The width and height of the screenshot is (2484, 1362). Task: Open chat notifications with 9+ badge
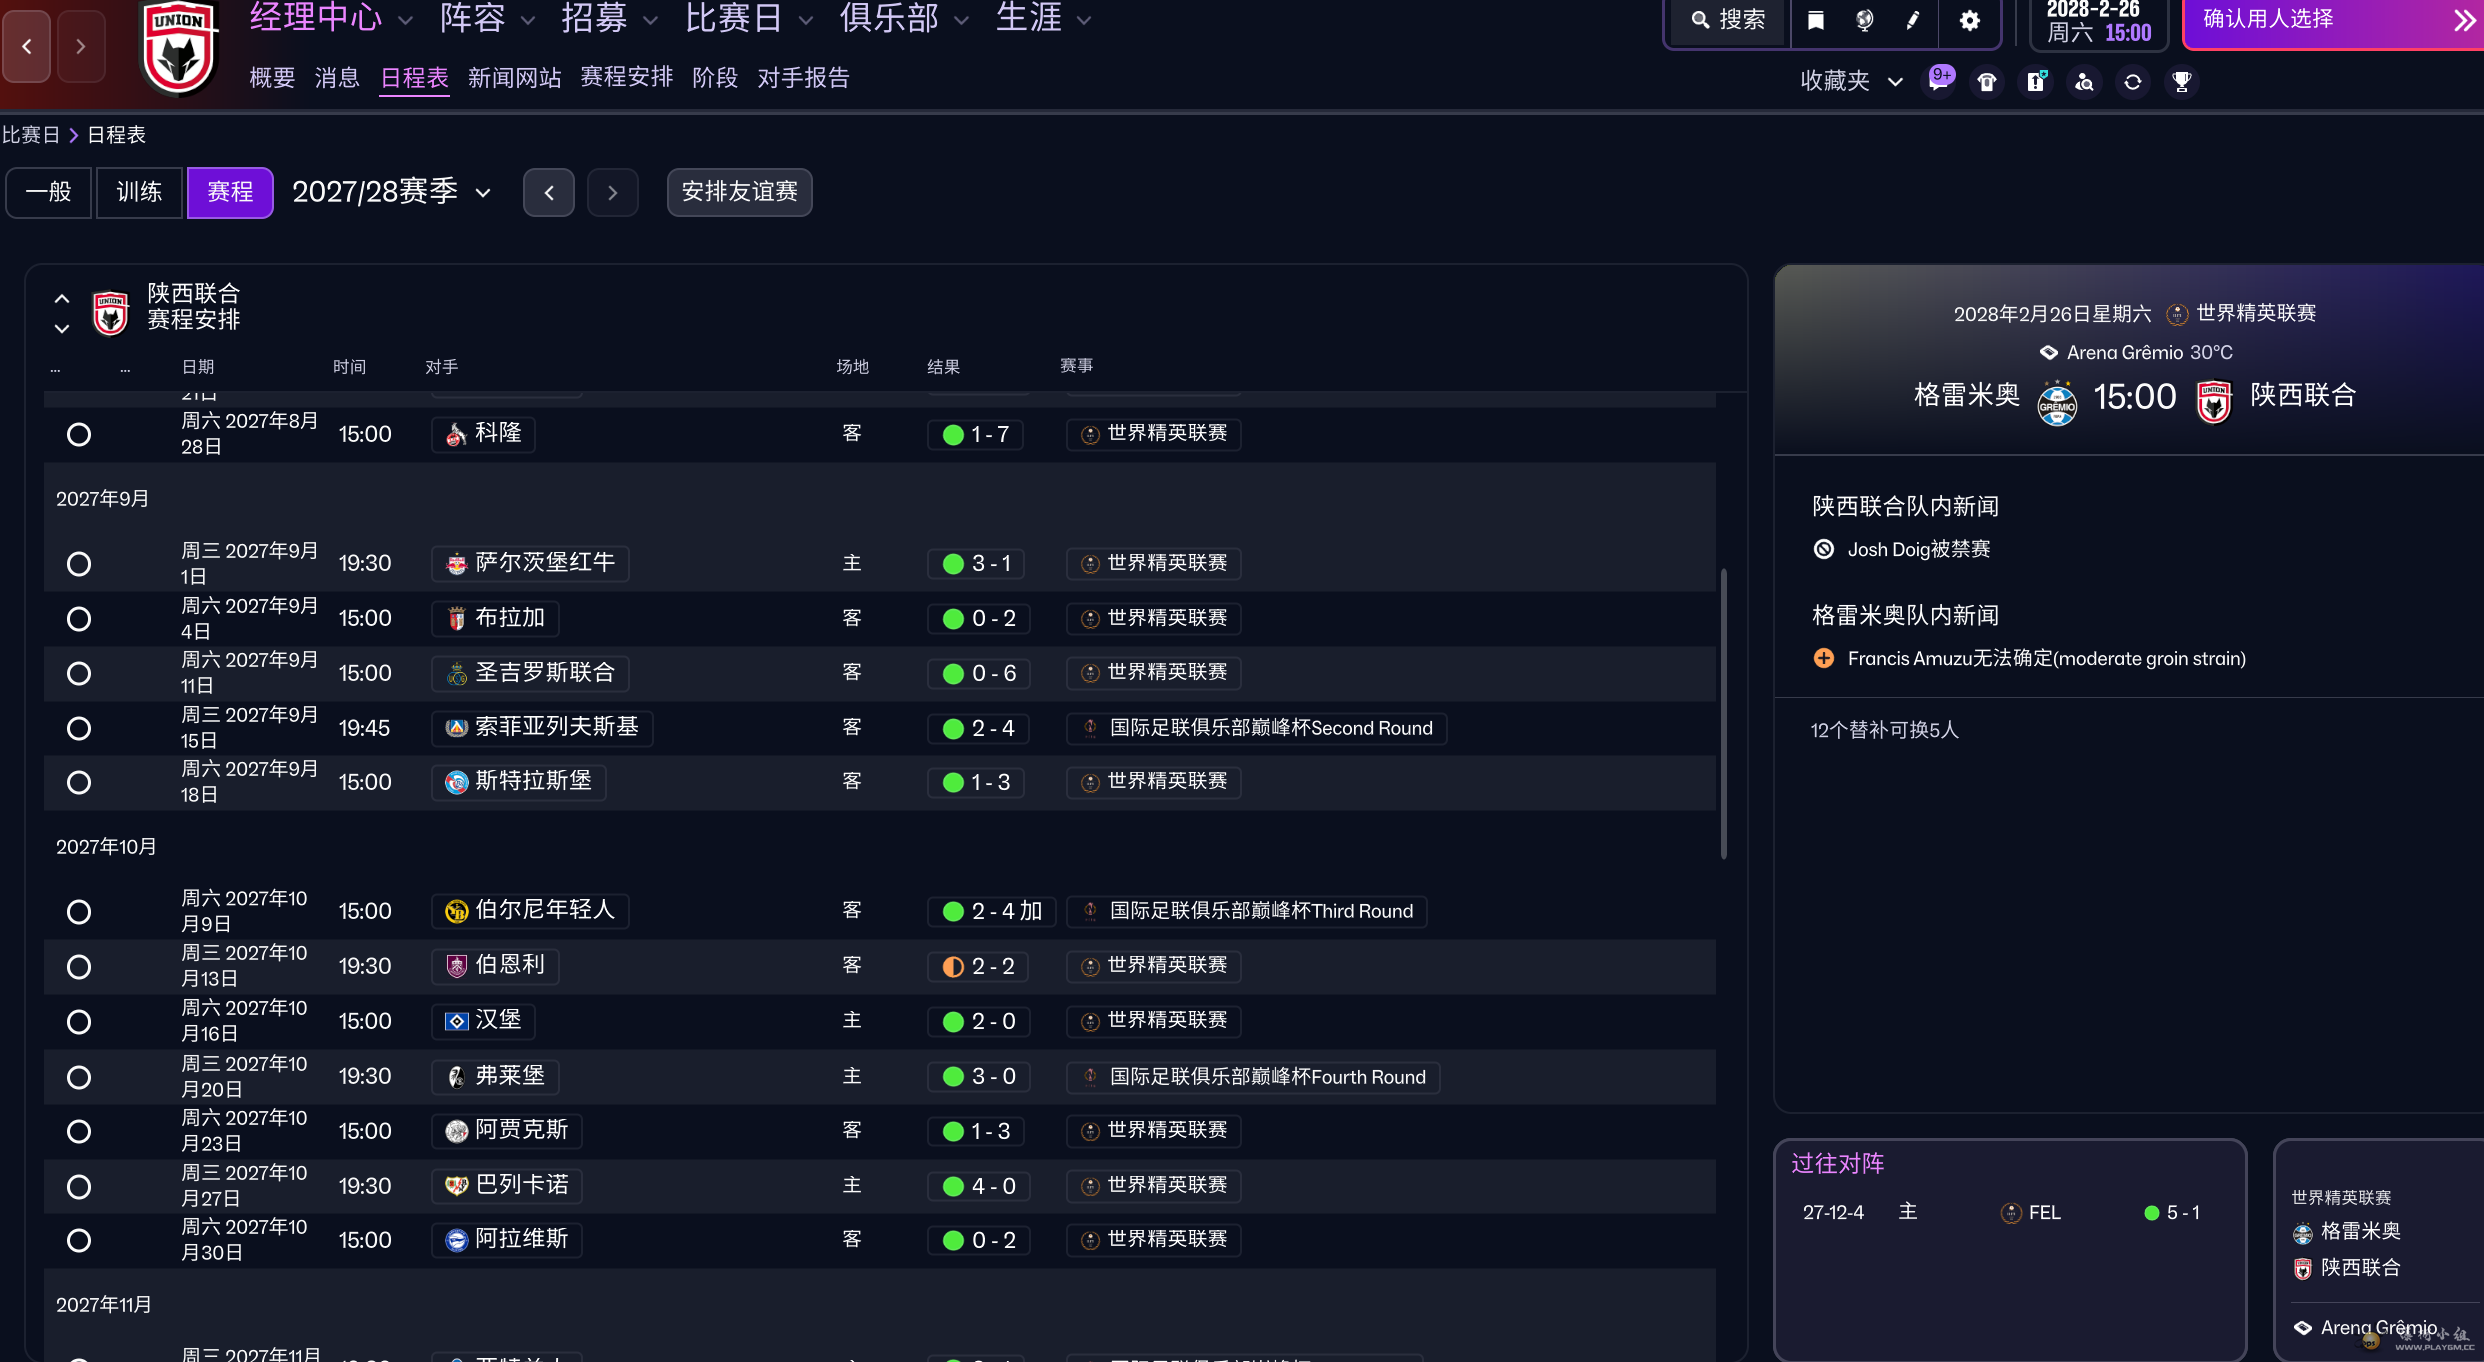click(1939, 80)
